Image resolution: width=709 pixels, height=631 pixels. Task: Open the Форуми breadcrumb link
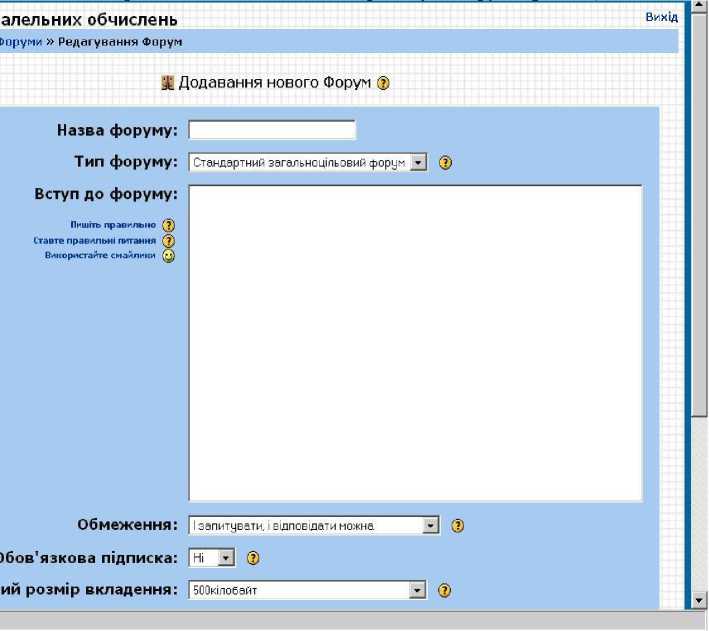pos(20,42)
